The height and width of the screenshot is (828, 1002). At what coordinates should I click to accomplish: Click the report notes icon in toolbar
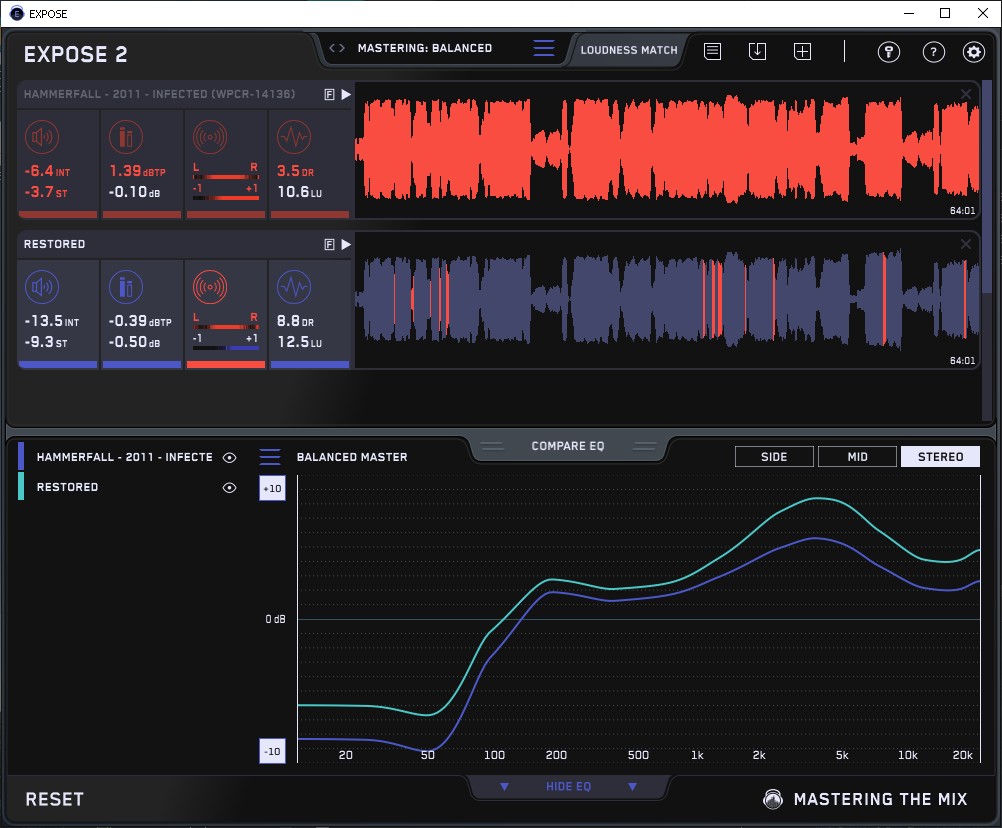(x=712, y=52)
